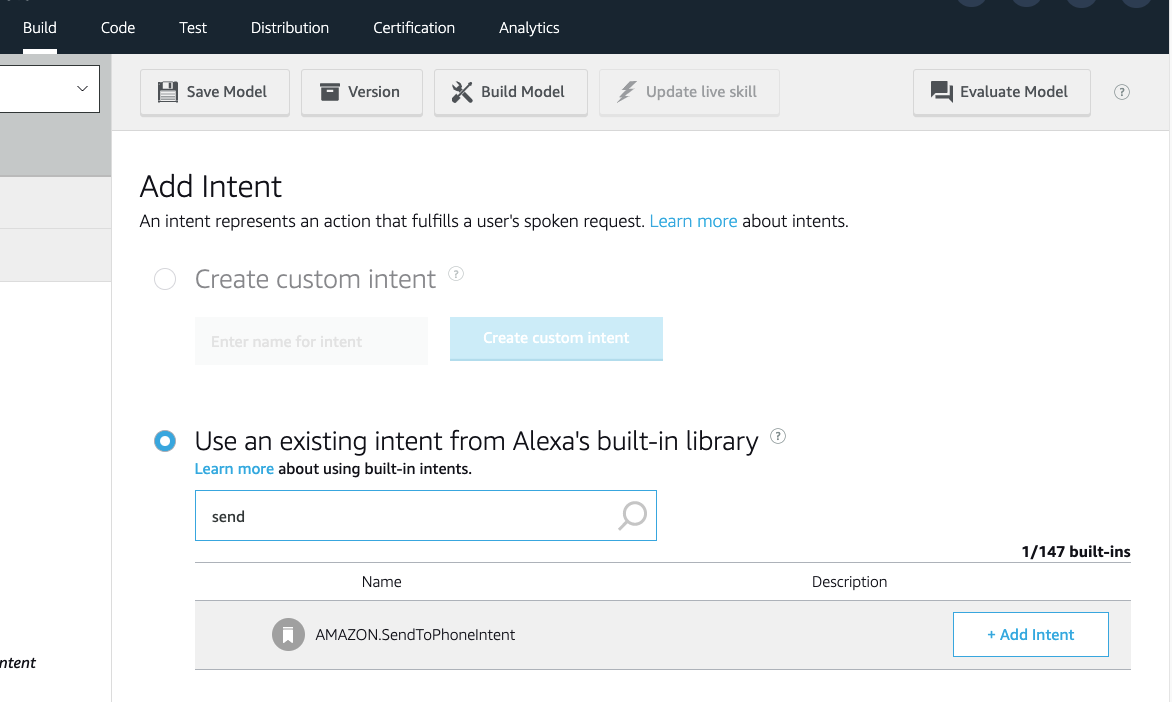Screen dimensions: 1172x702
Task: Click the search magnifier icon in search box
Action: [632, 516]
